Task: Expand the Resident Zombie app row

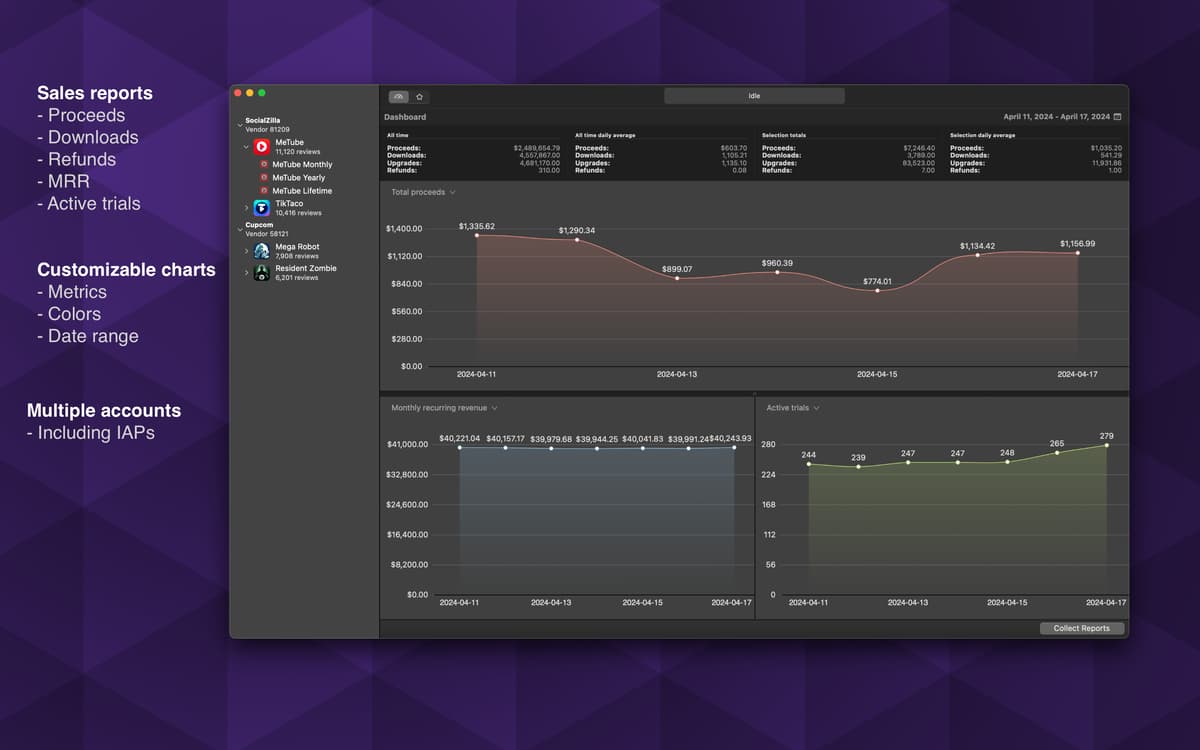Action: click(247, 273)
